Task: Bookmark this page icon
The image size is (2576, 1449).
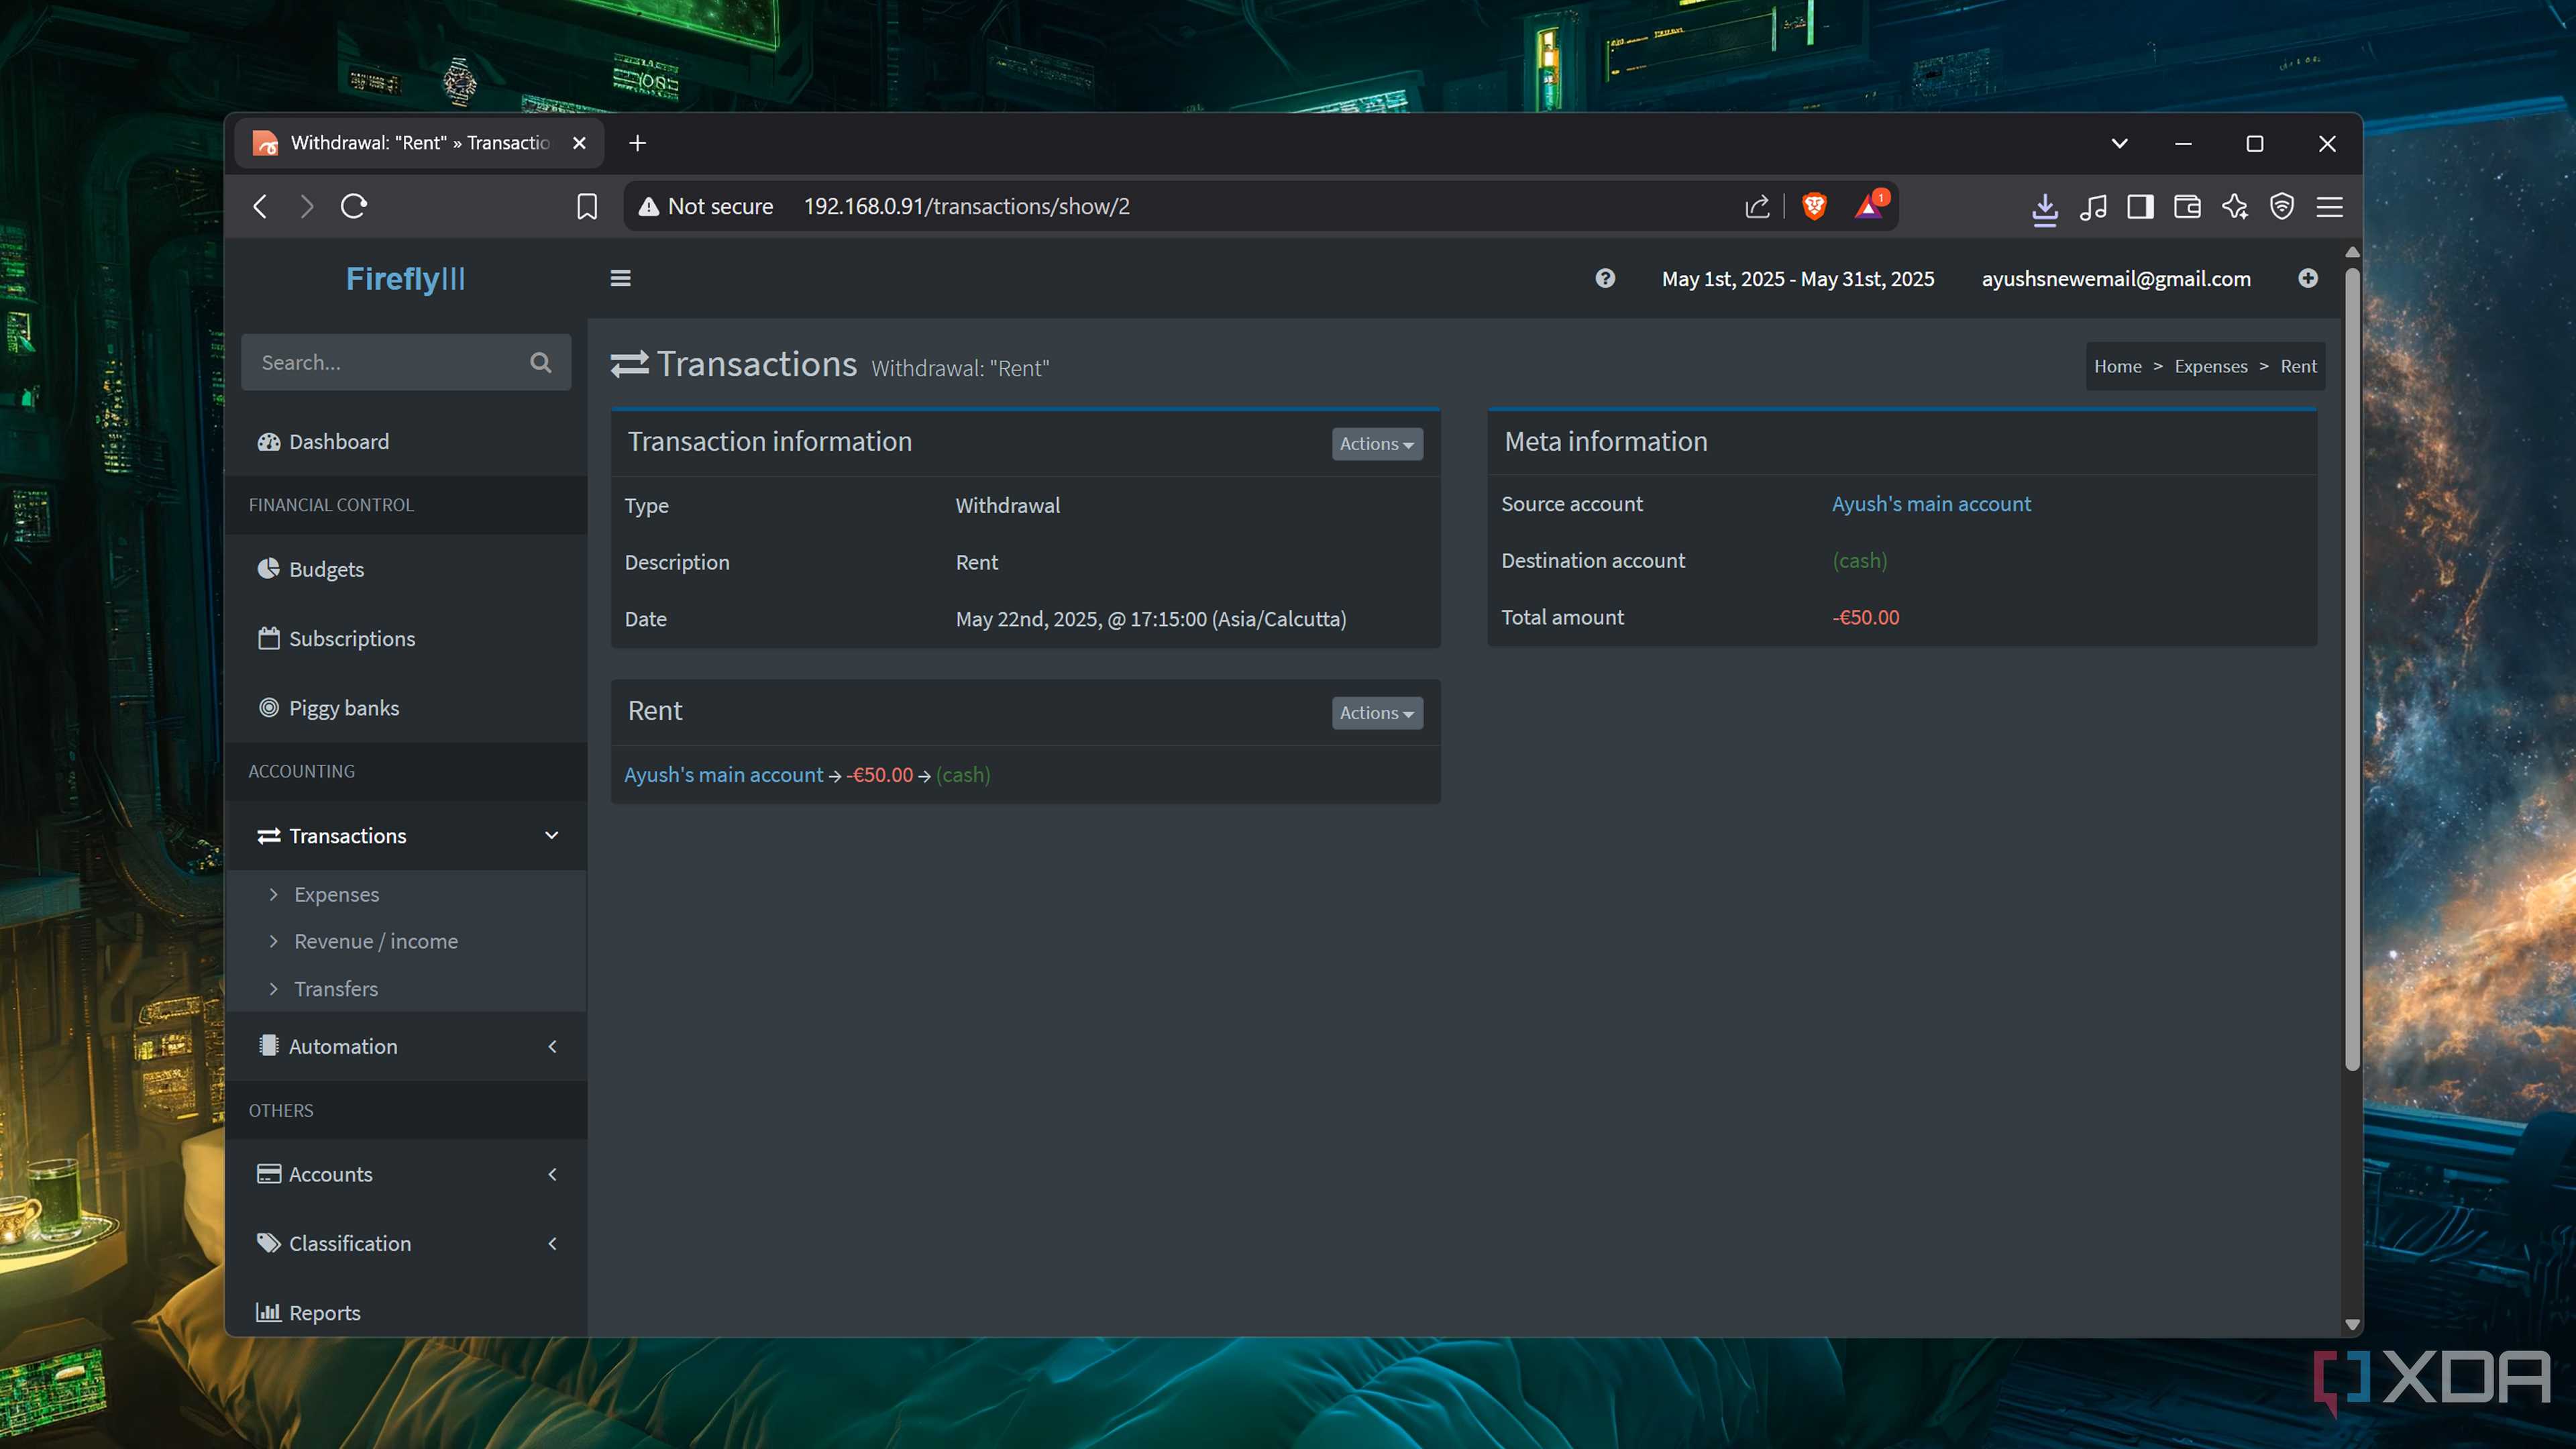Action: pos(587,206)
